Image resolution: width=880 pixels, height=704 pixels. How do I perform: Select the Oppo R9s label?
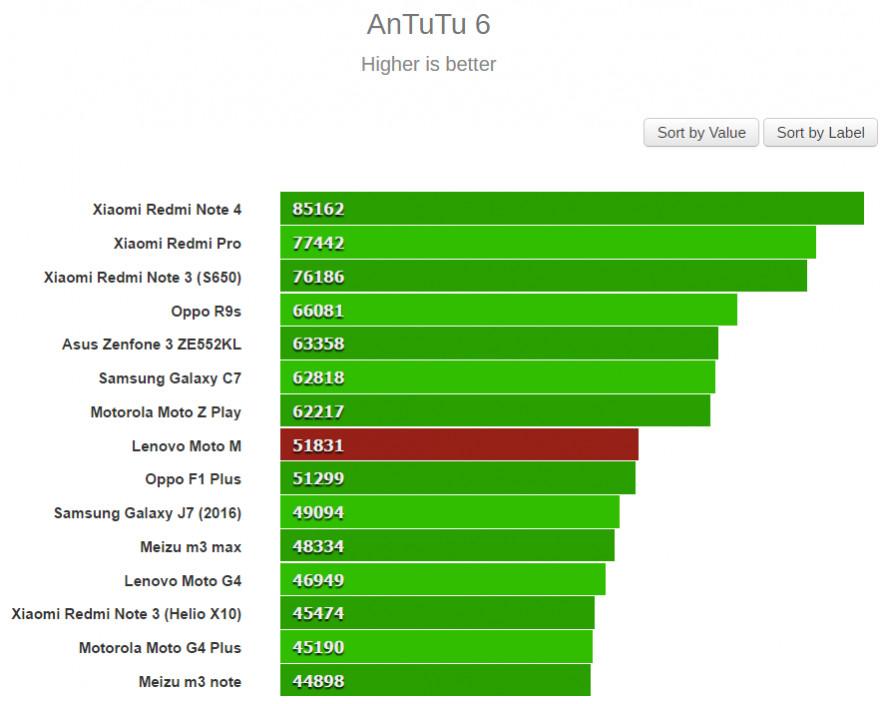click(206, 311)
